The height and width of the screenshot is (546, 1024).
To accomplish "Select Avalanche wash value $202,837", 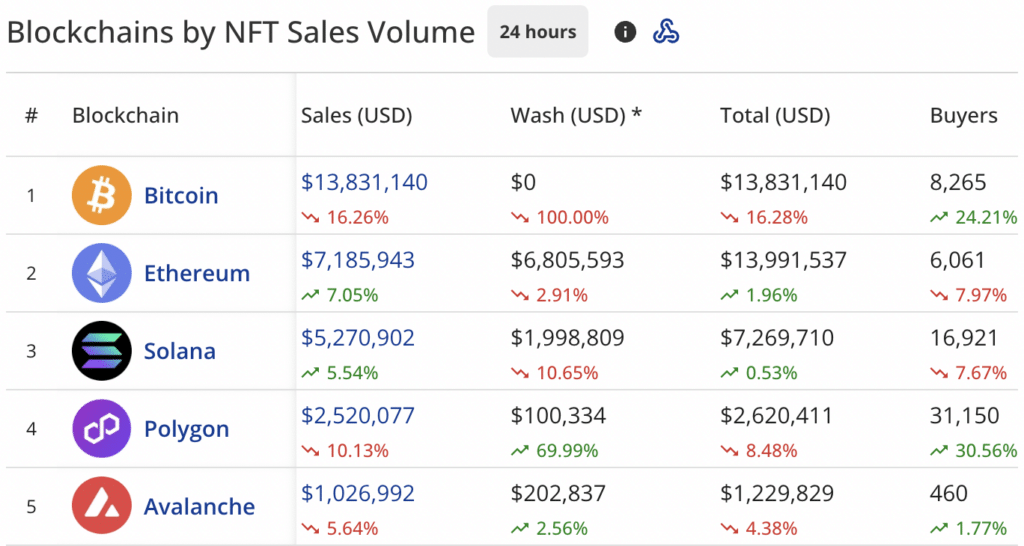I will click(558, 493).
